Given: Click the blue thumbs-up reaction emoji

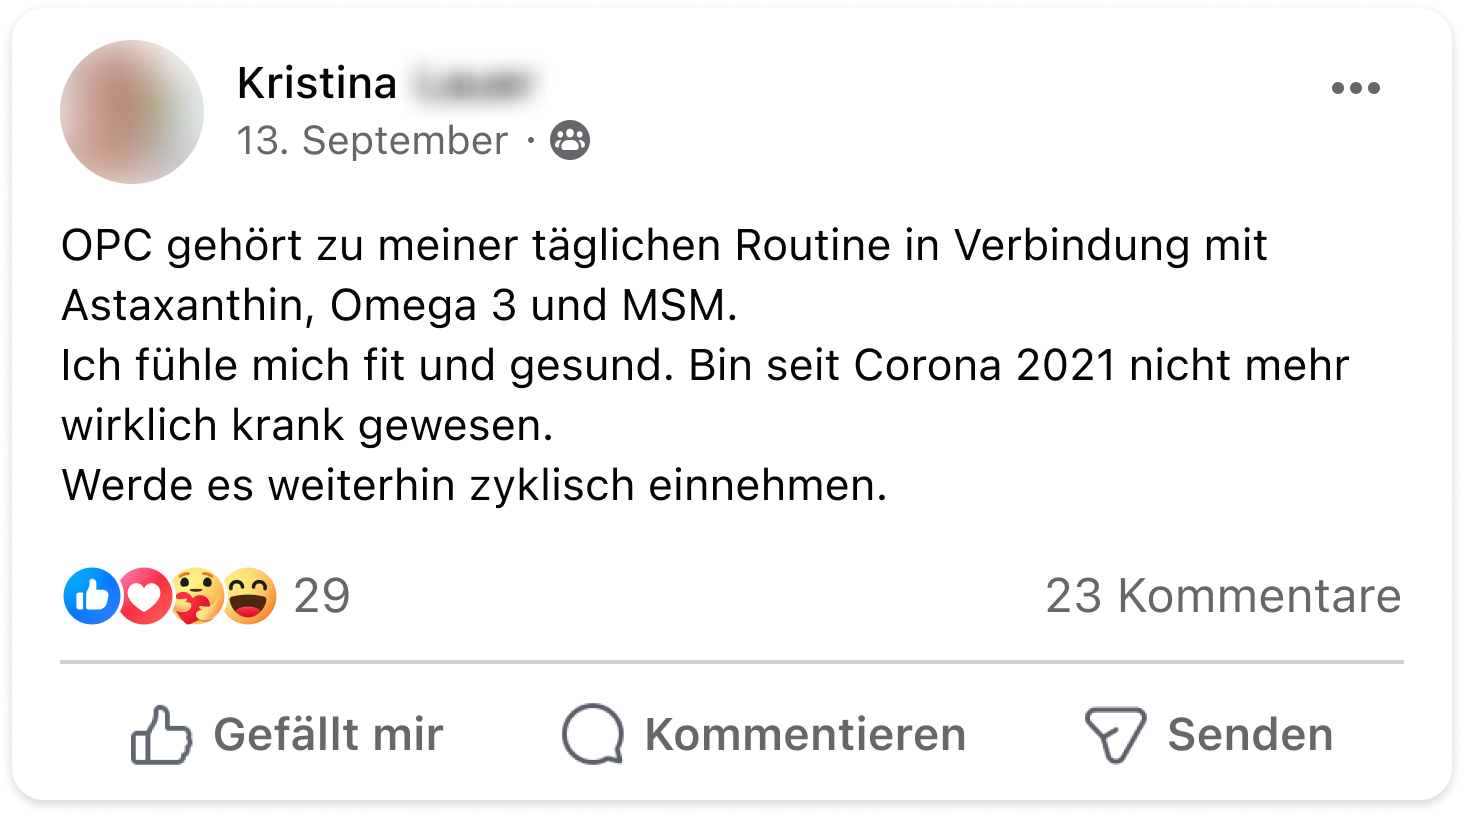Looking at the screenshot, I should point(91,596).
